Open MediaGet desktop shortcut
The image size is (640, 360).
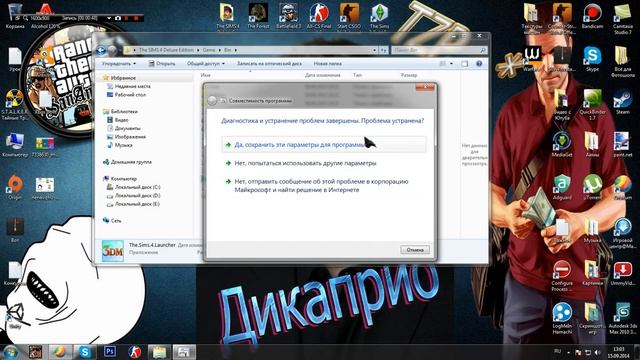[x=562, y=144]
